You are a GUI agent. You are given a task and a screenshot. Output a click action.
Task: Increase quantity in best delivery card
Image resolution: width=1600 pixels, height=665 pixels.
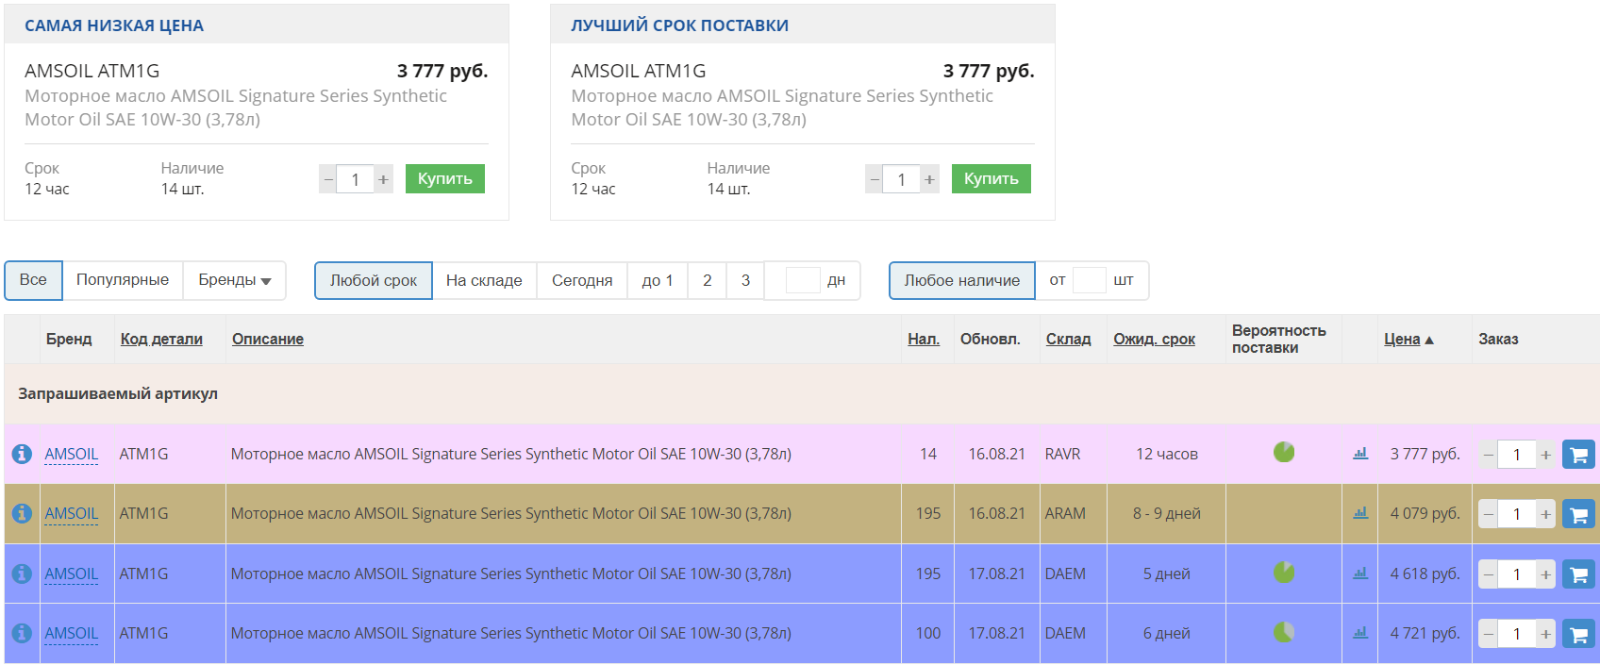(x=929, y=179)
